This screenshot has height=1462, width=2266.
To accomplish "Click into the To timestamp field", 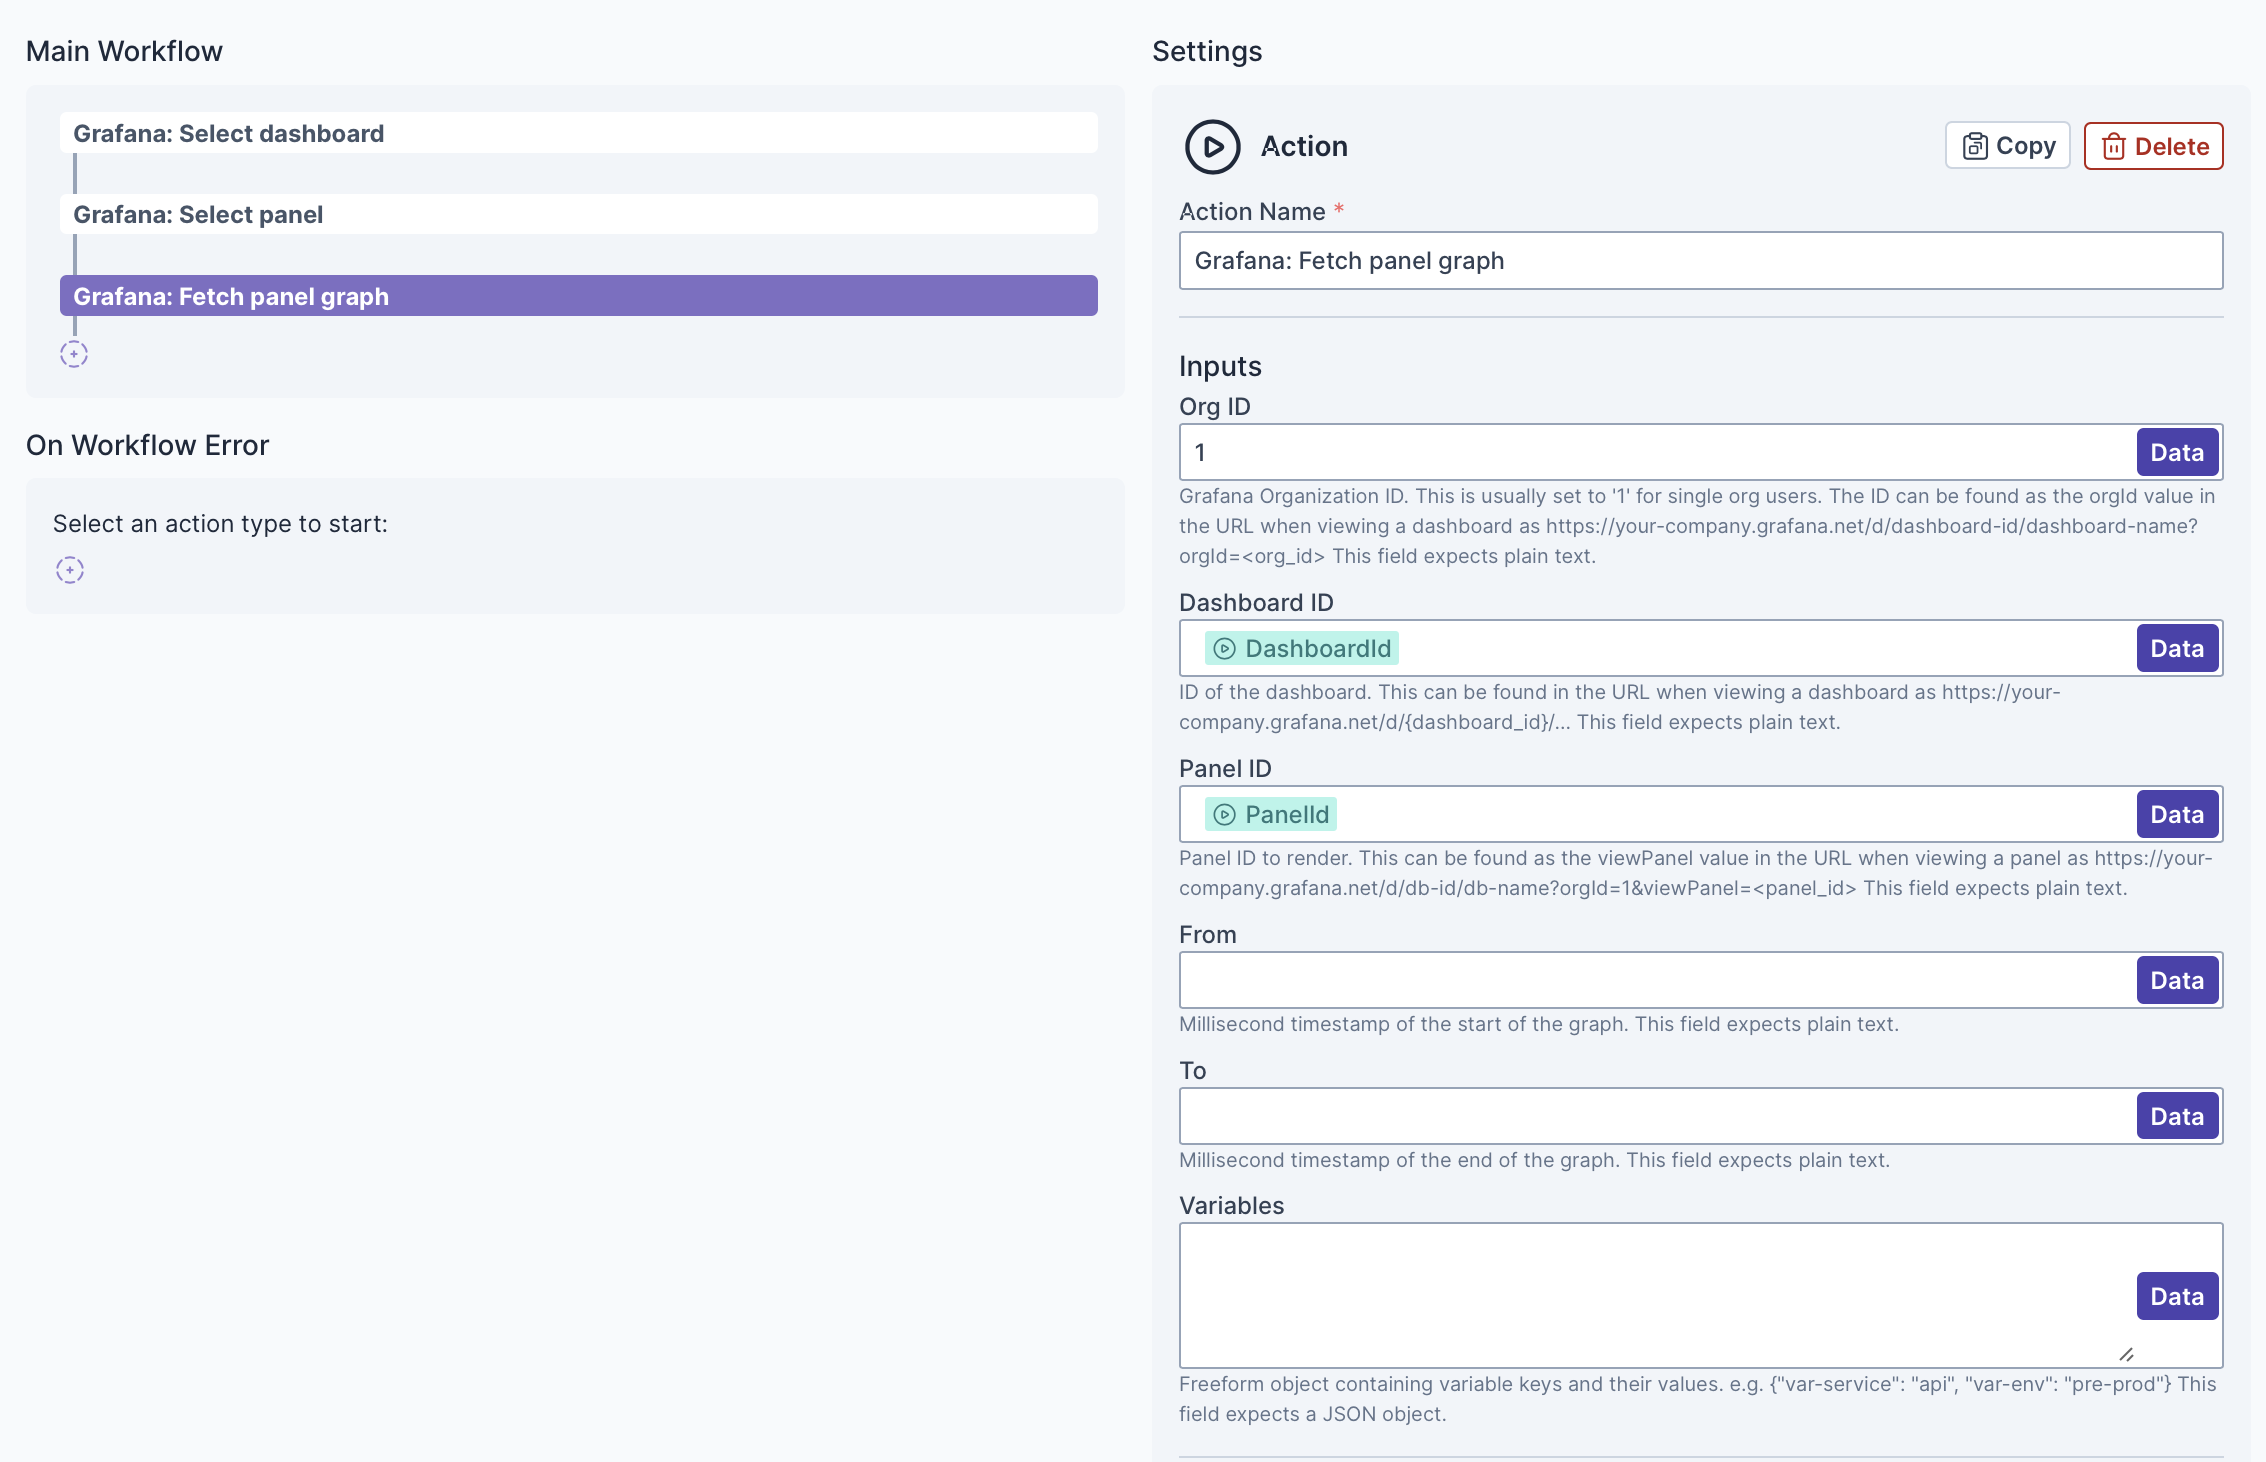I will click(x=1656, y=1116).
